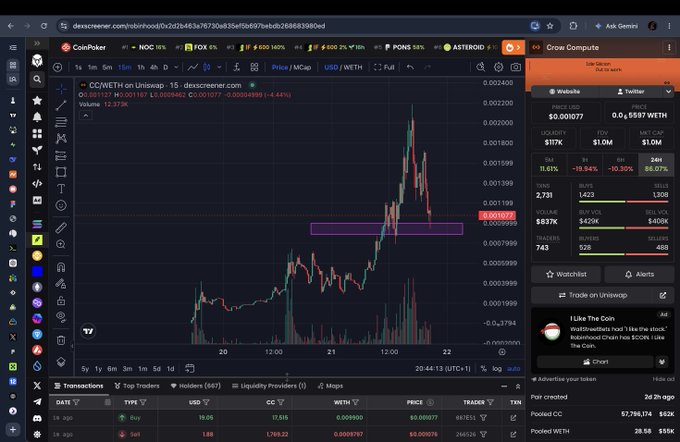Select the zoom-in tool

(61, 244)
